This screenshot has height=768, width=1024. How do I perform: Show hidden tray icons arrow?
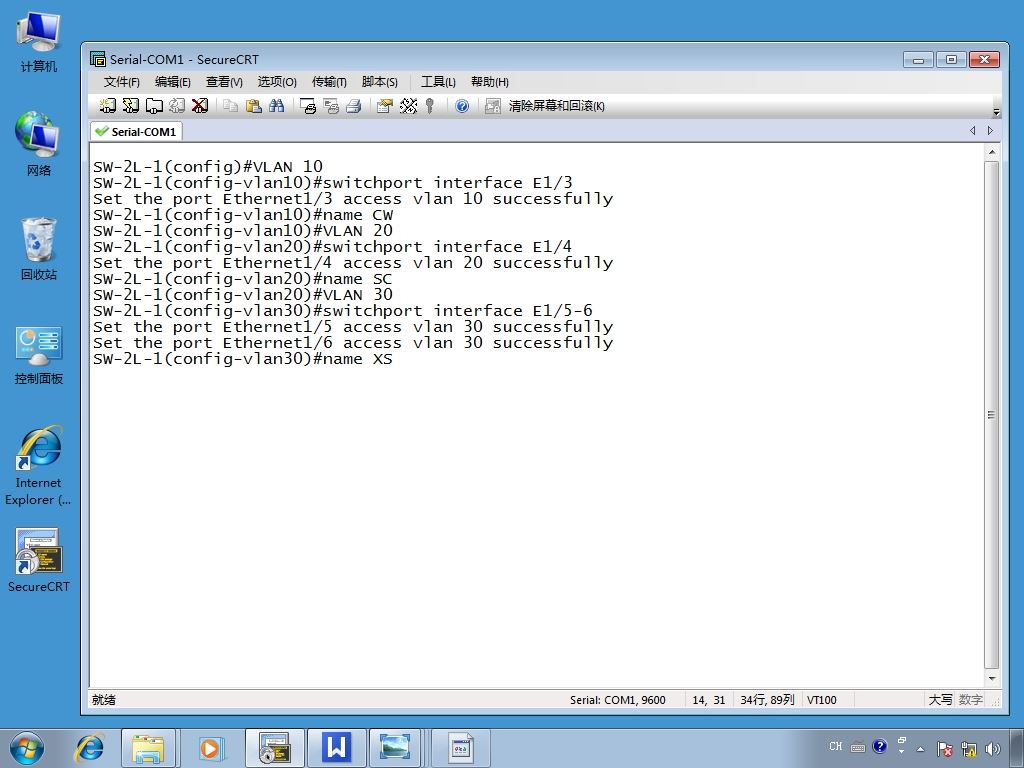(x=920, y=749)
